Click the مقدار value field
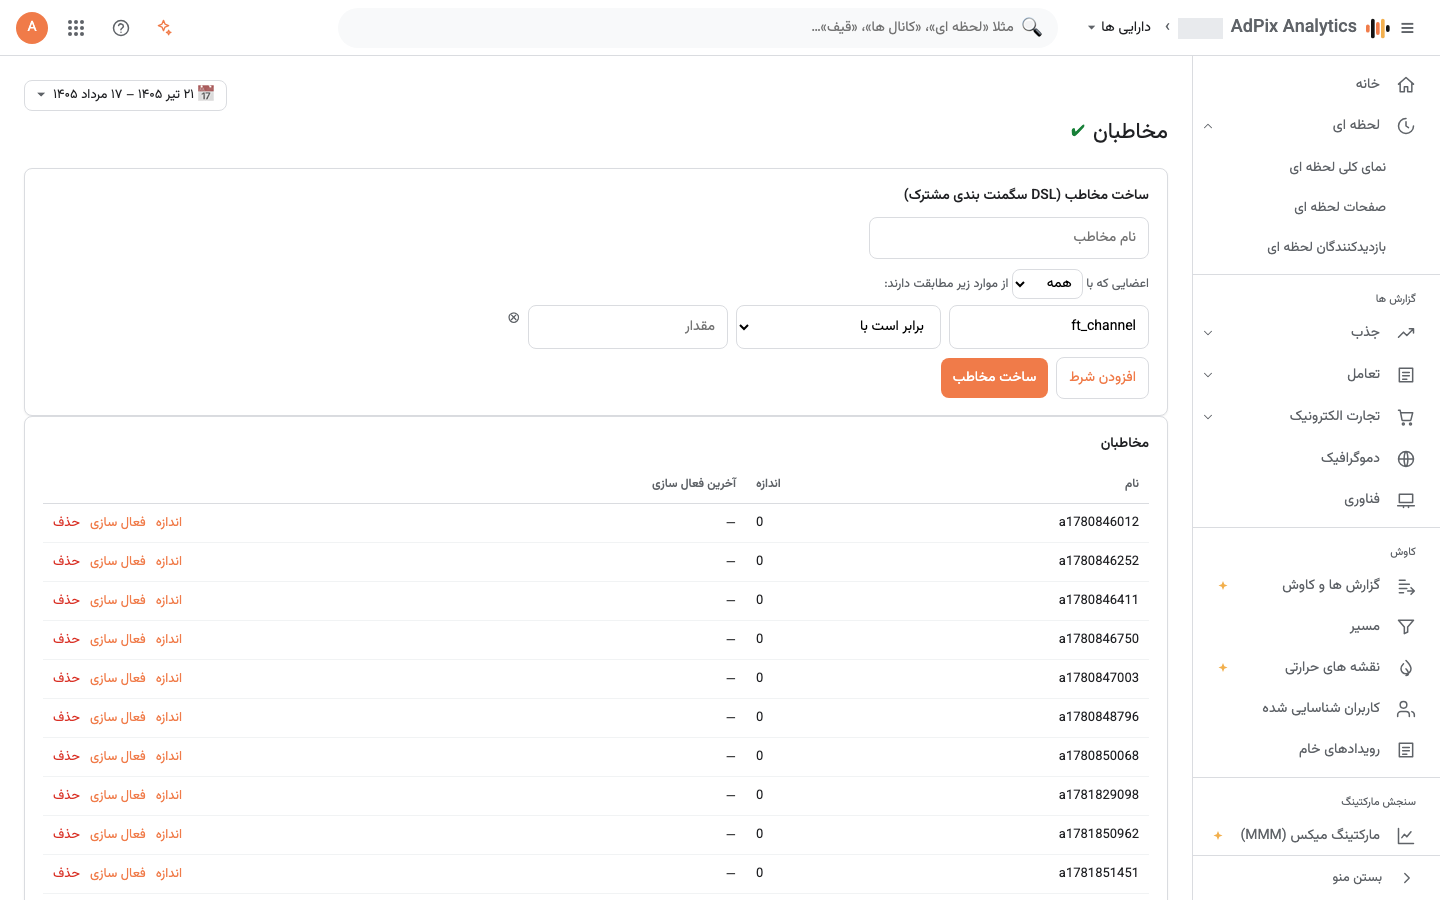 click(x=628, y=327)
